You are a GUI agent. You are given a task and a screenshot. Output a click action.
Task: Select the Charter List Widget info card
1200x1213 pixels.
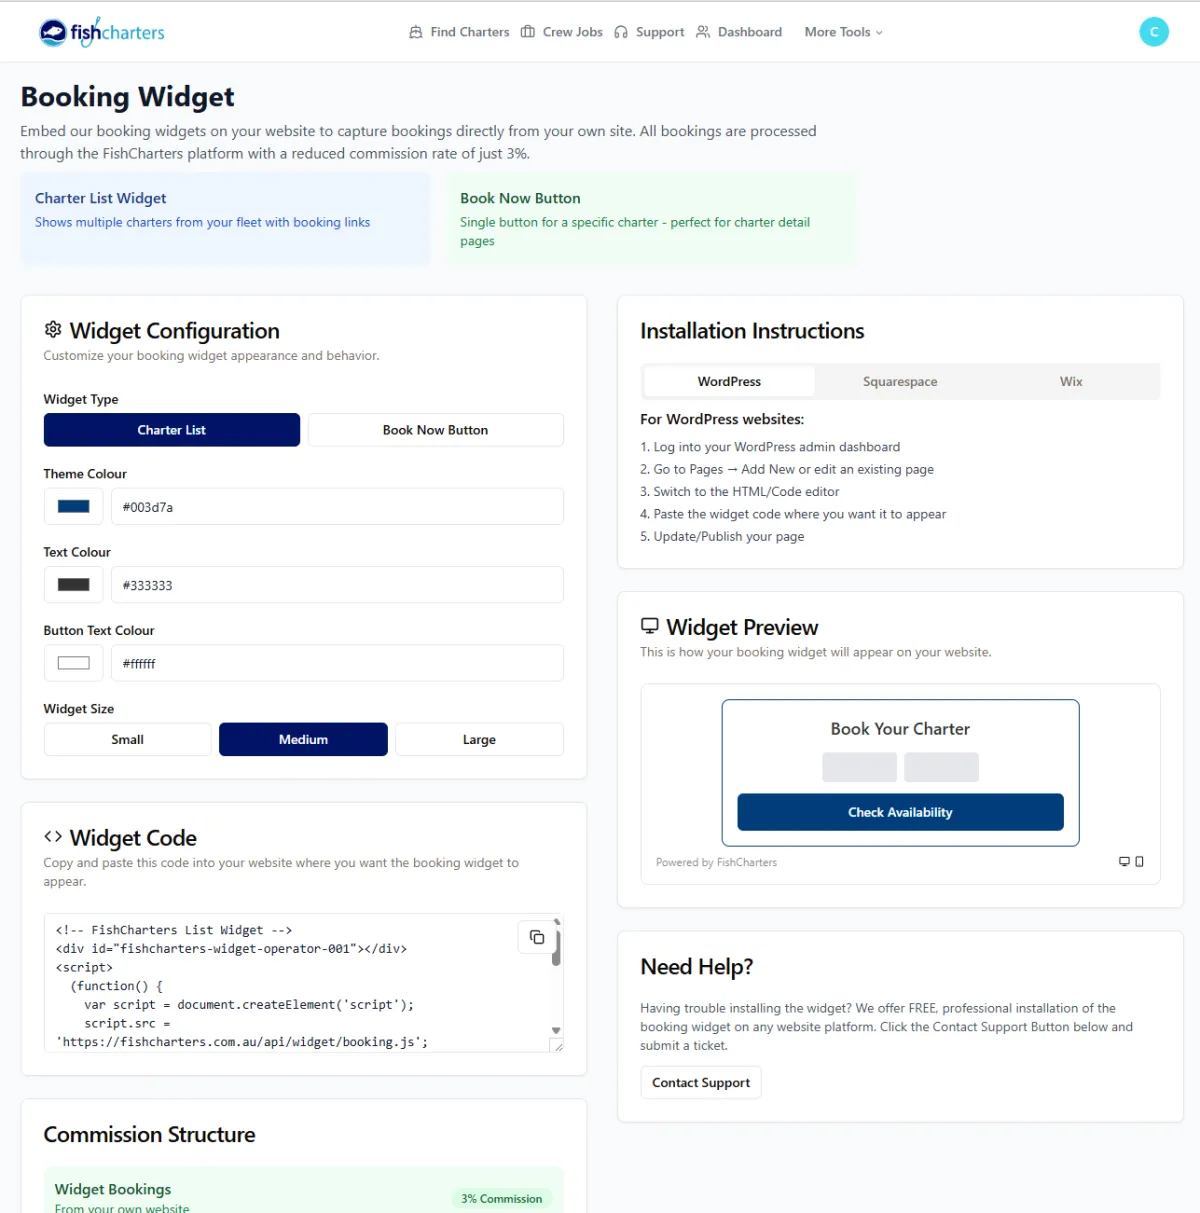tap(225, 218)
